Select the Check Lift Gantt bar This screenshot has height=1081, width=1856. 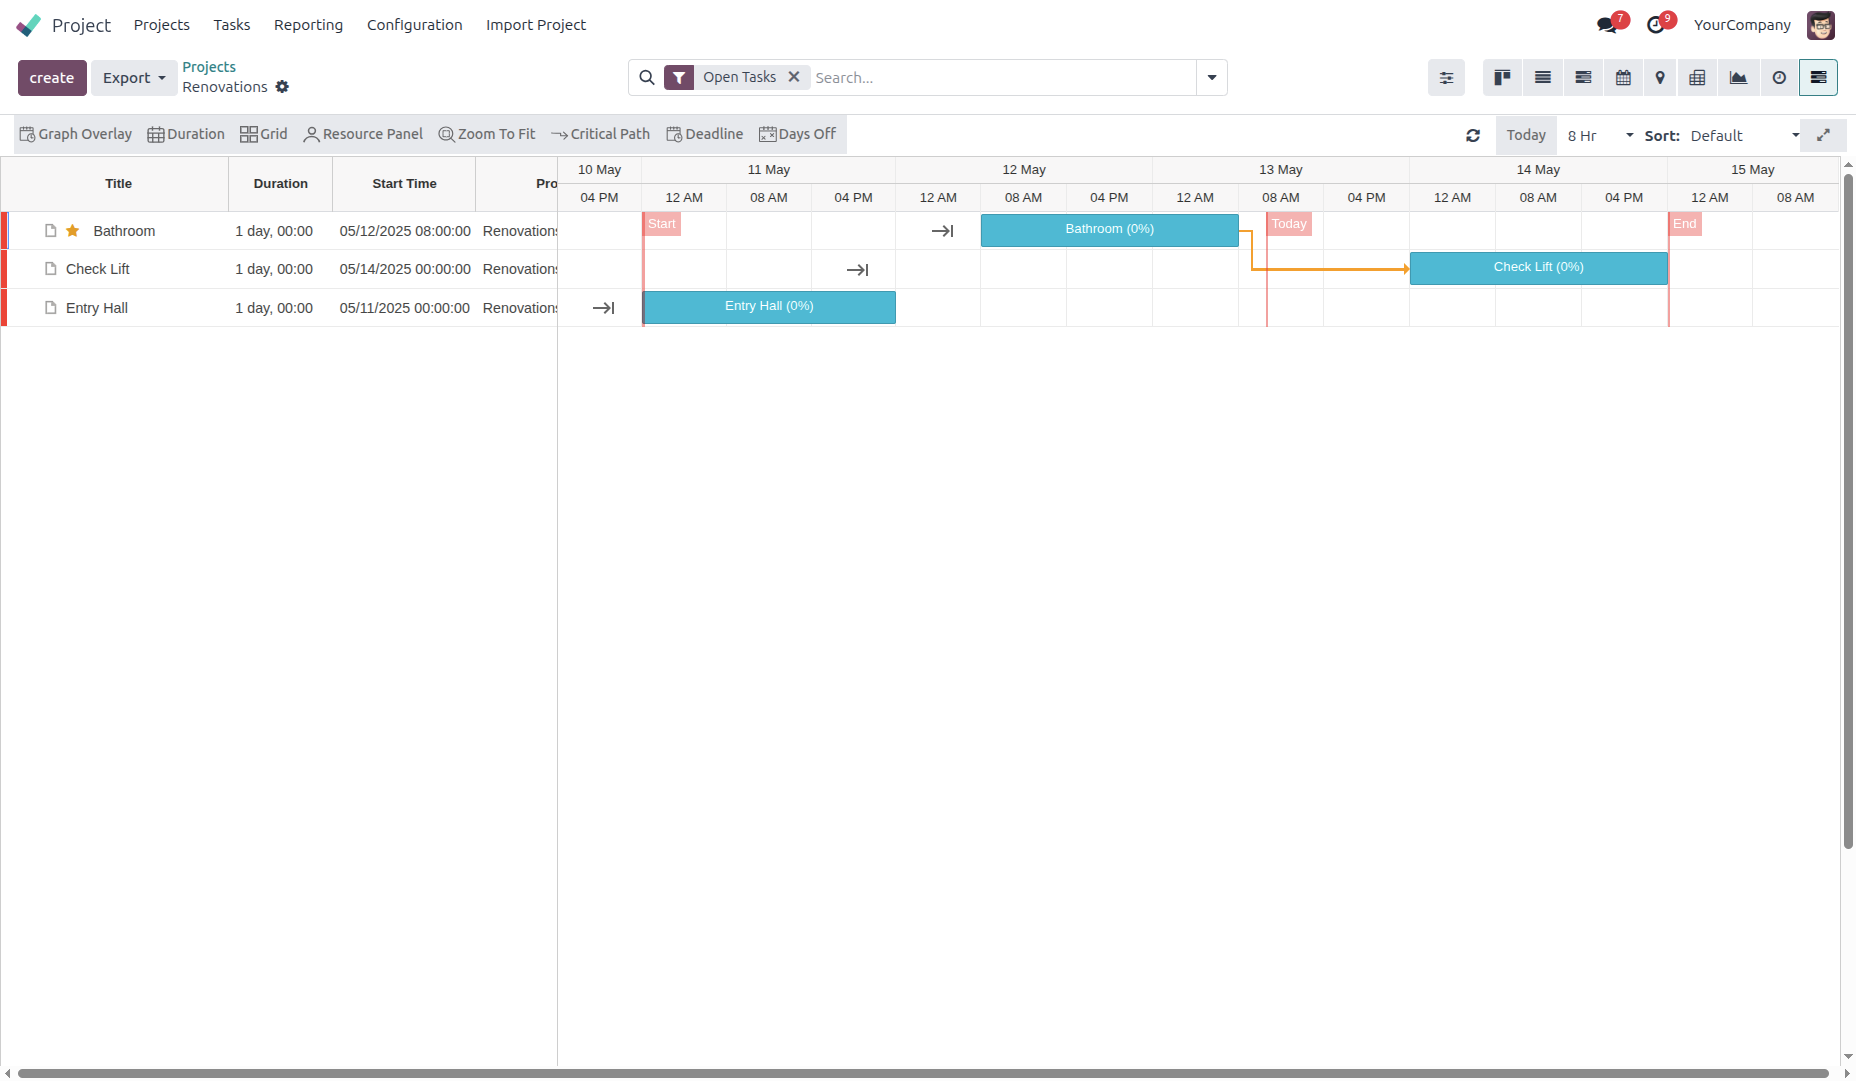1538,268
